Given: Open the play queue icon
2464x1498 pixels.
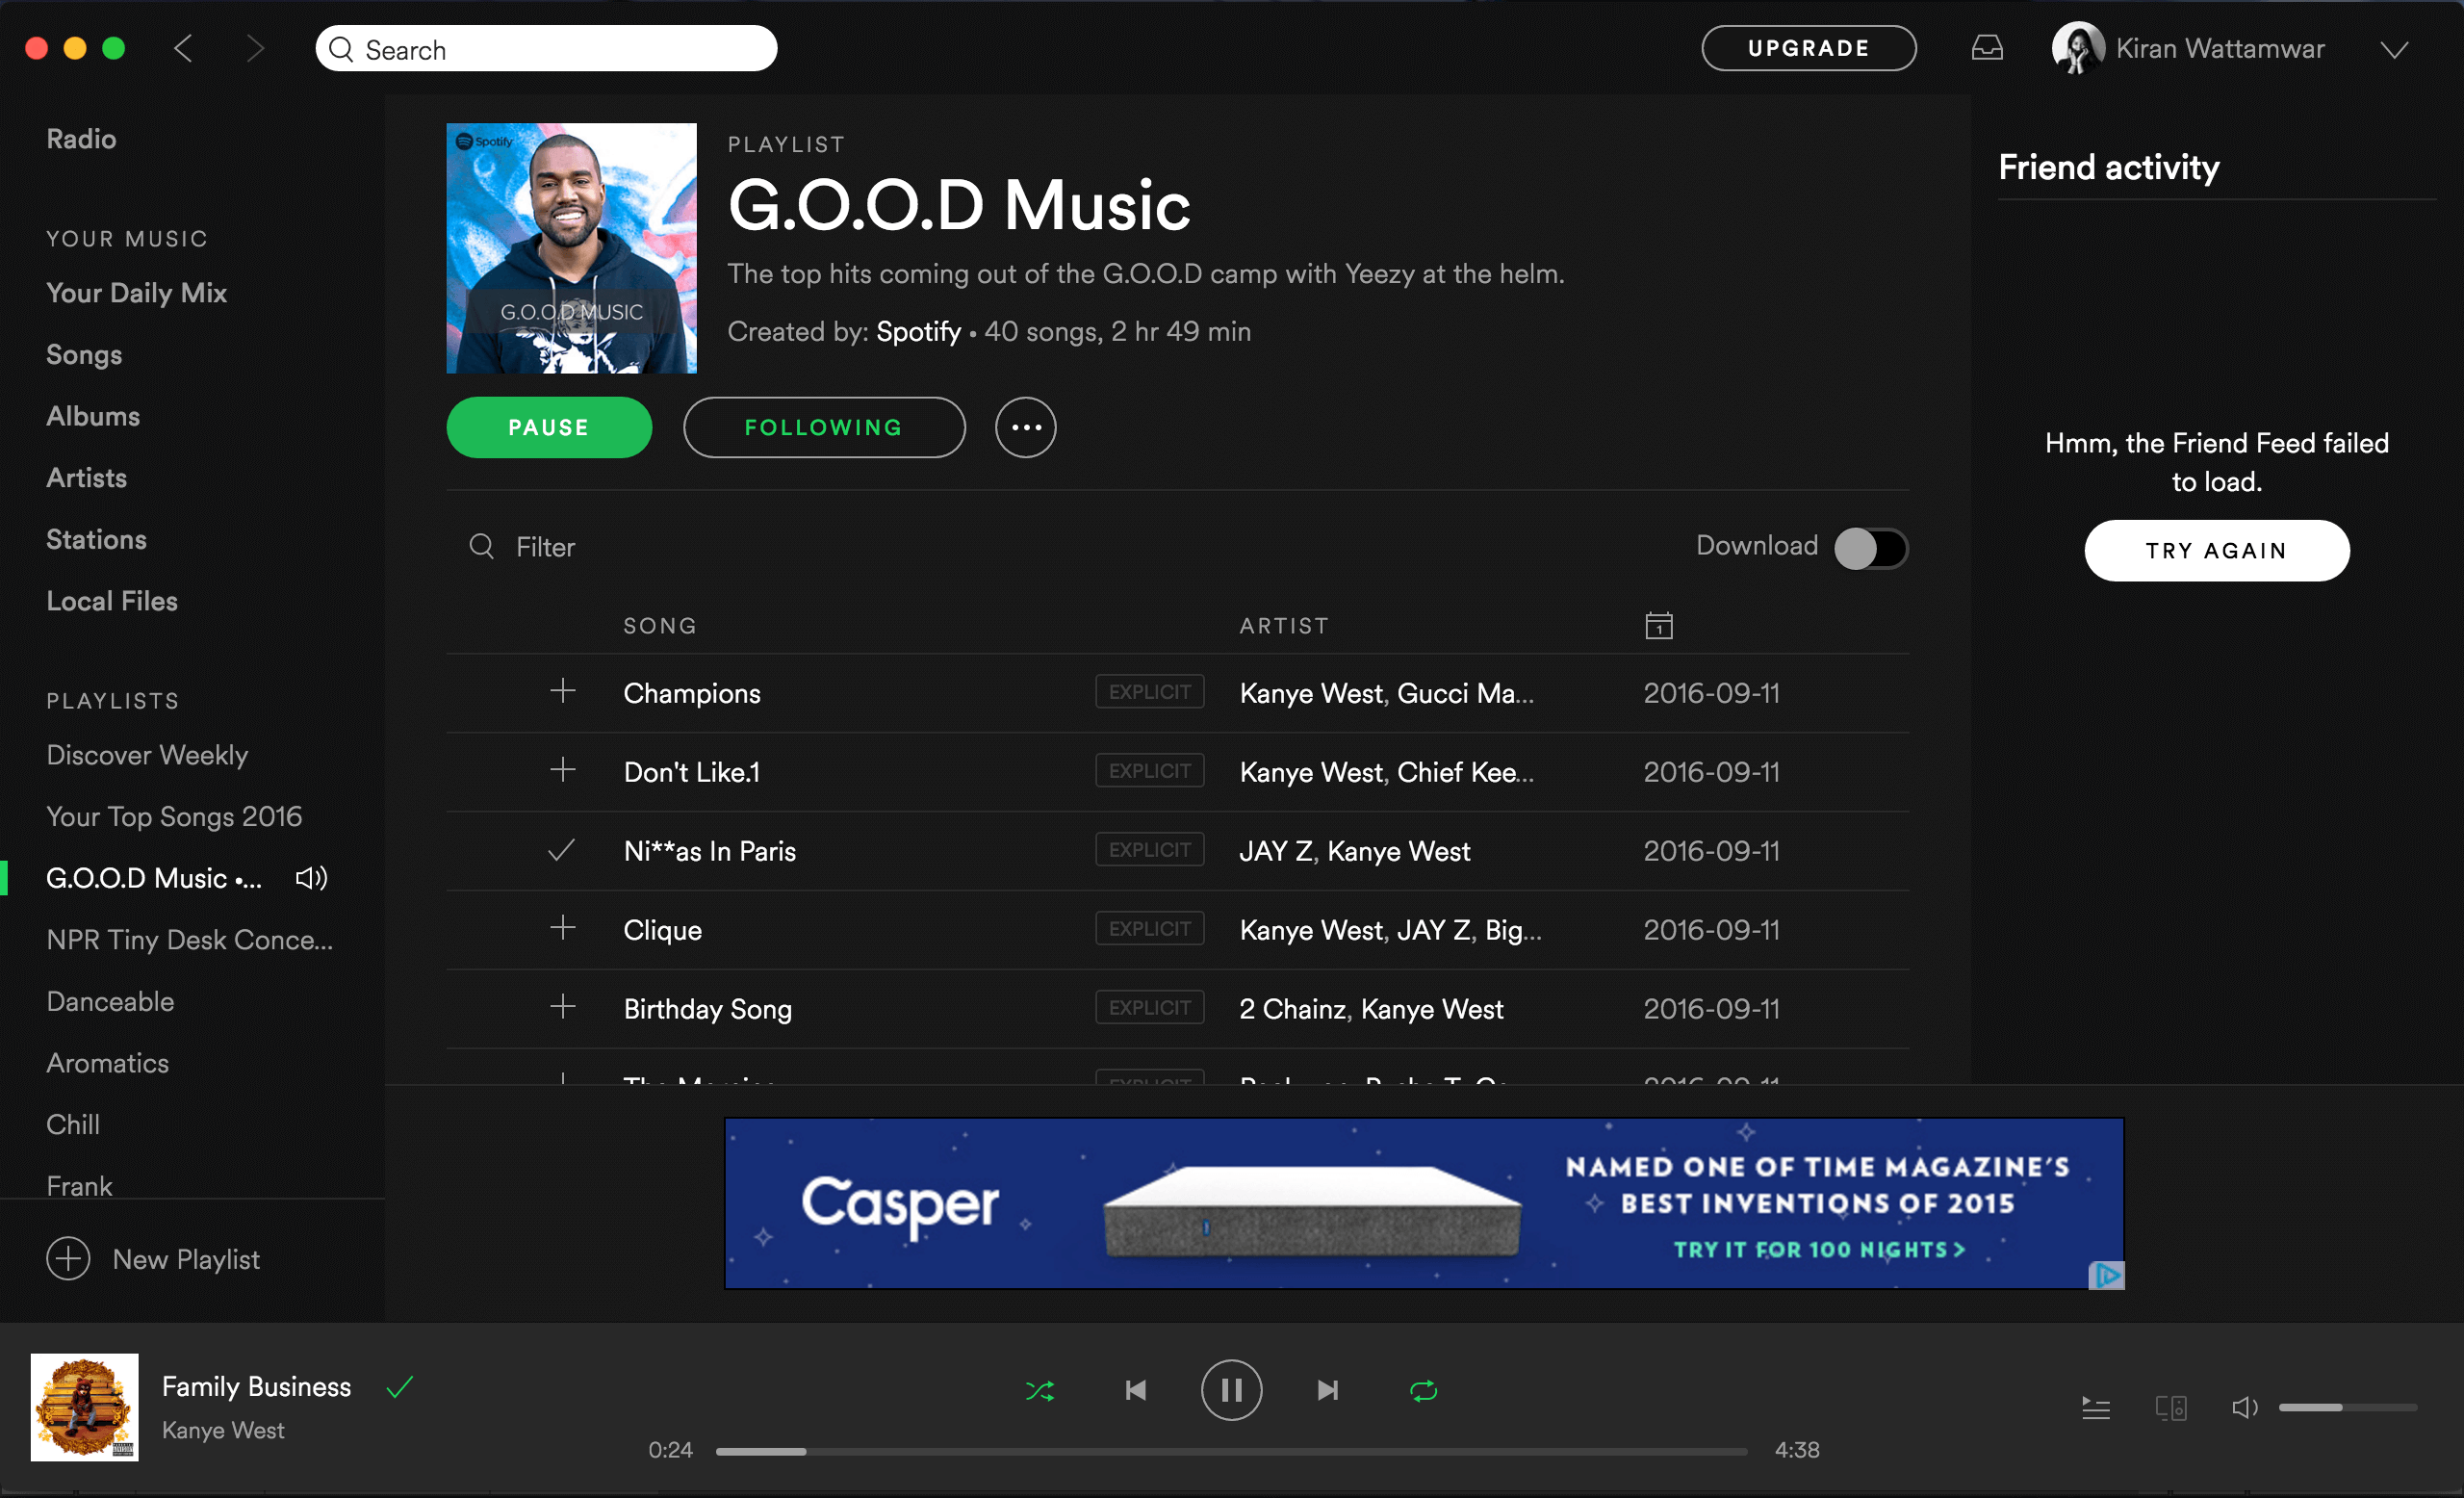Looking at the screenshot, I should (2095, 1408).
